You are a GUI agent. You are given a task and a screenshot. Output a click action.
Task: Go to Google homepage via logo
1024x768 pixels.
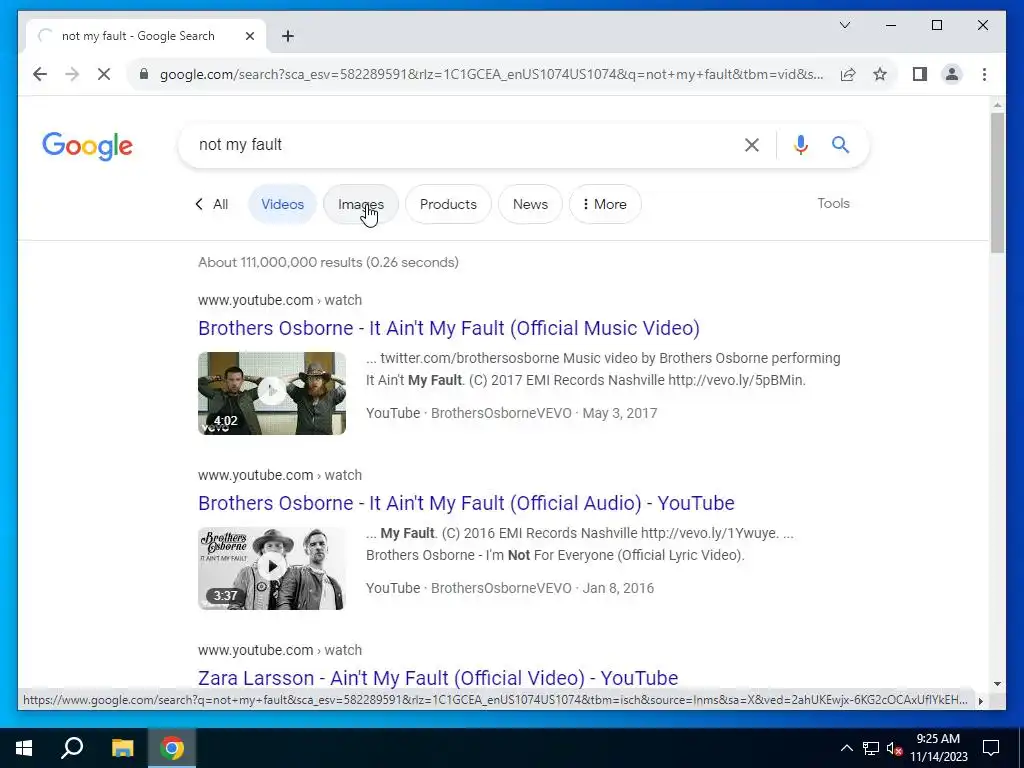88,146
